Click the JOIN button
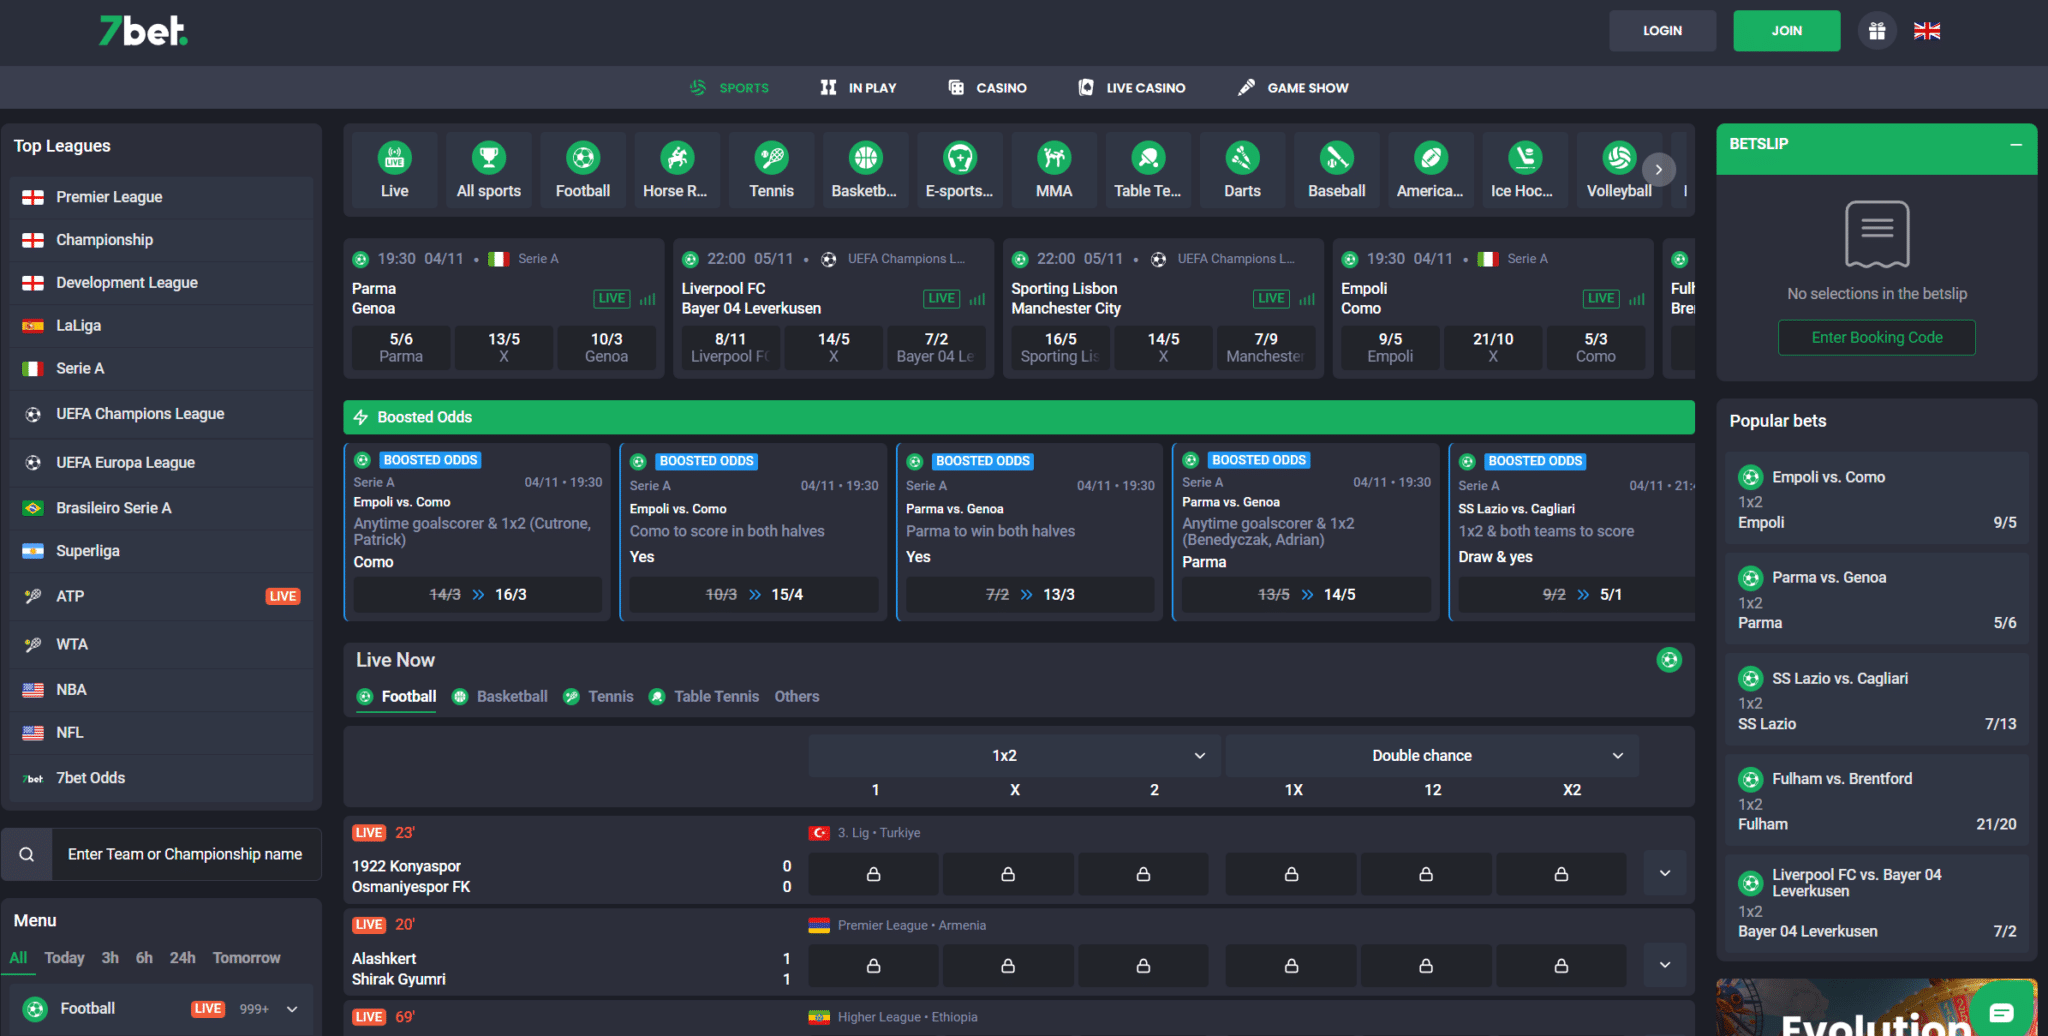 tap(1786, 31)
